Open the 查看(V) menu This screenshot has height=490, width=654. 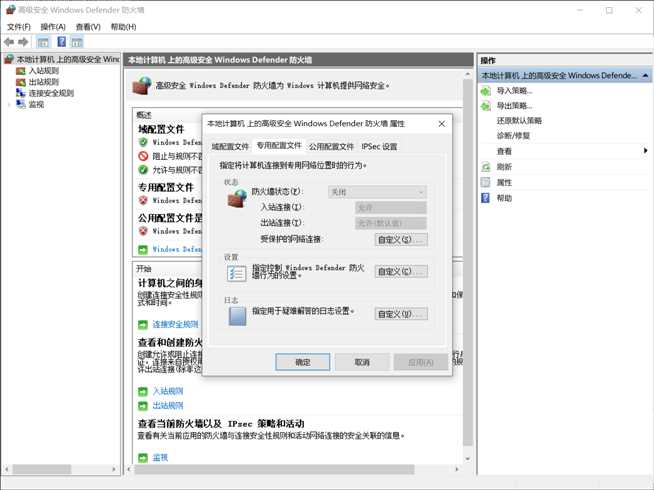click(x=88, y=27)
